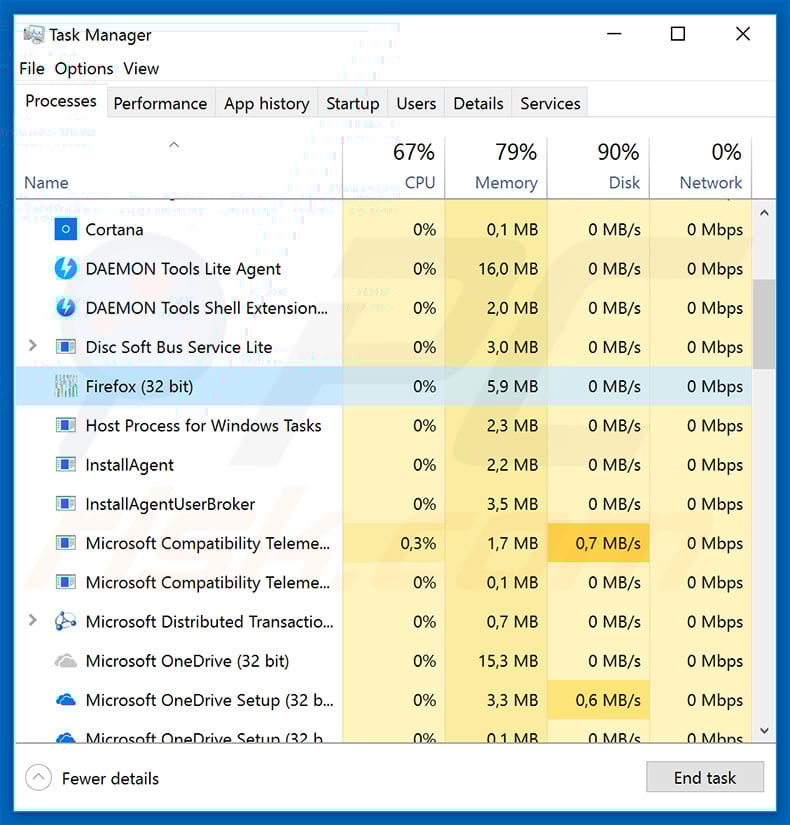This screenshot has height=825, width=790.
Task: Open the File menu
Action: click(x=32, y=68)
